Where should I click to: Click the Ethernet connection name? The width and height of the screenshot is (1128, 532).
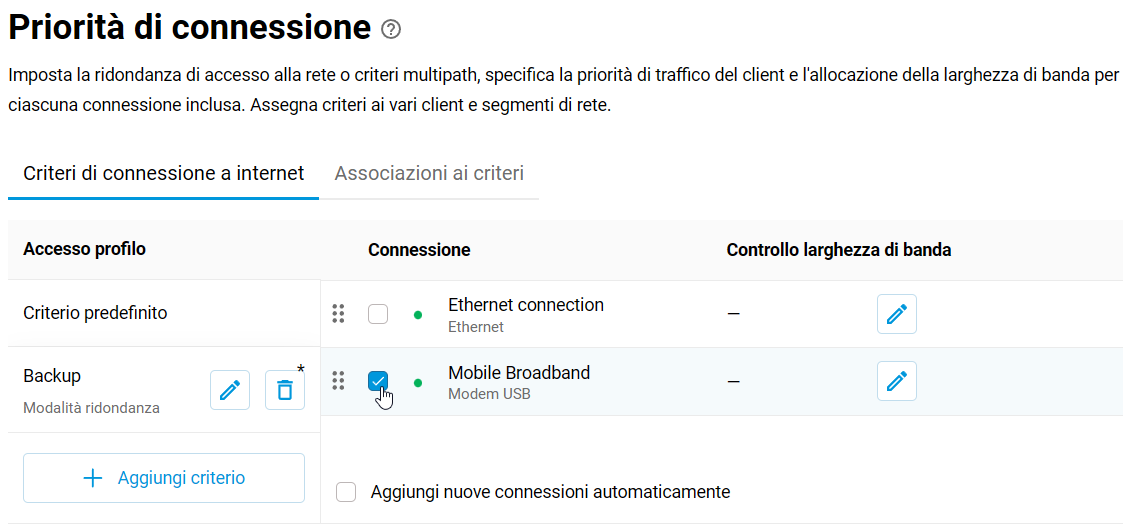click(x=526, y=305)
